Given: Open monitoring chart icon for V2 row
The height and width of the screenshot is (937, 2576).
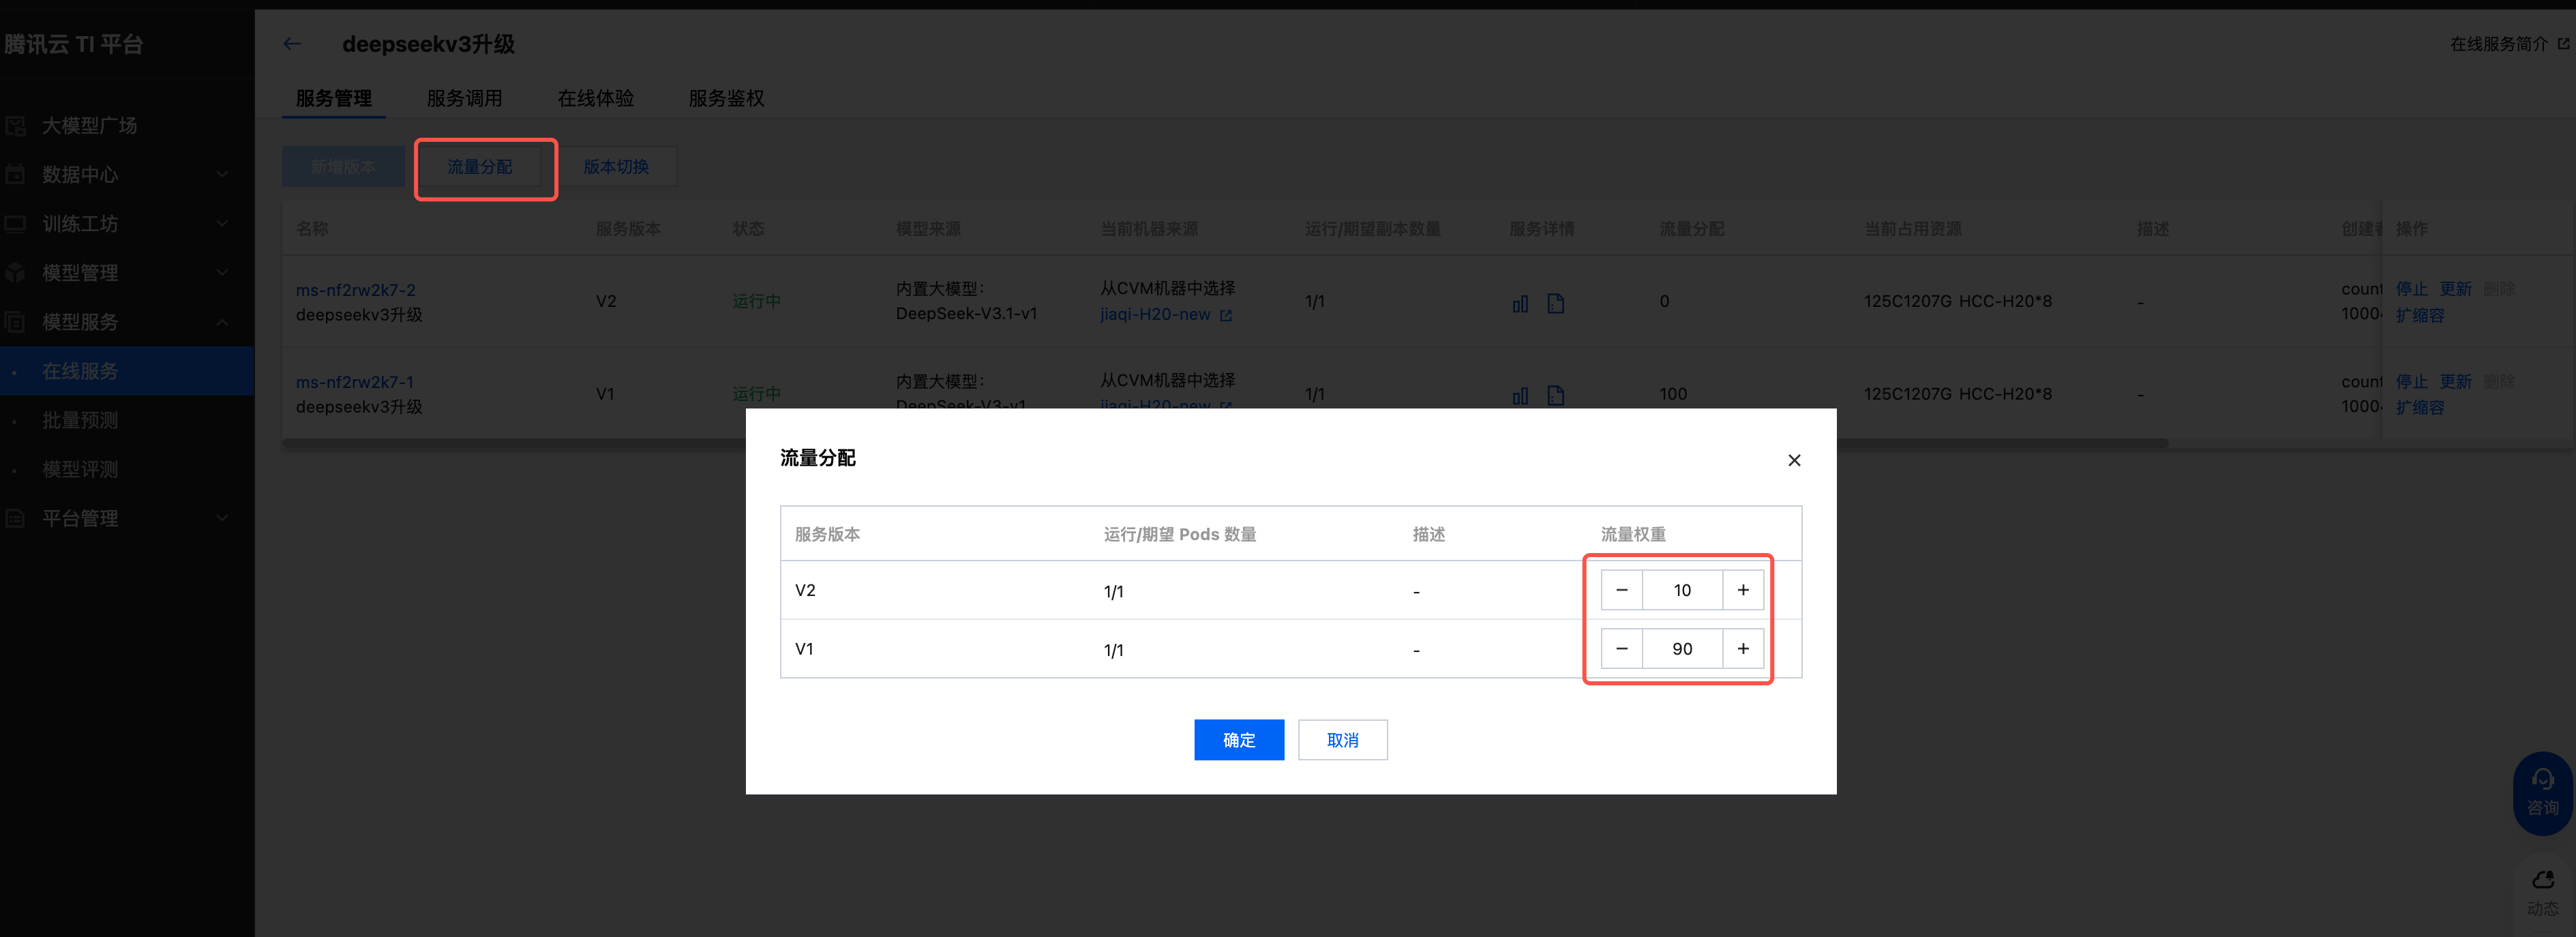Looking at the screenshot, I should [1520, 303].
